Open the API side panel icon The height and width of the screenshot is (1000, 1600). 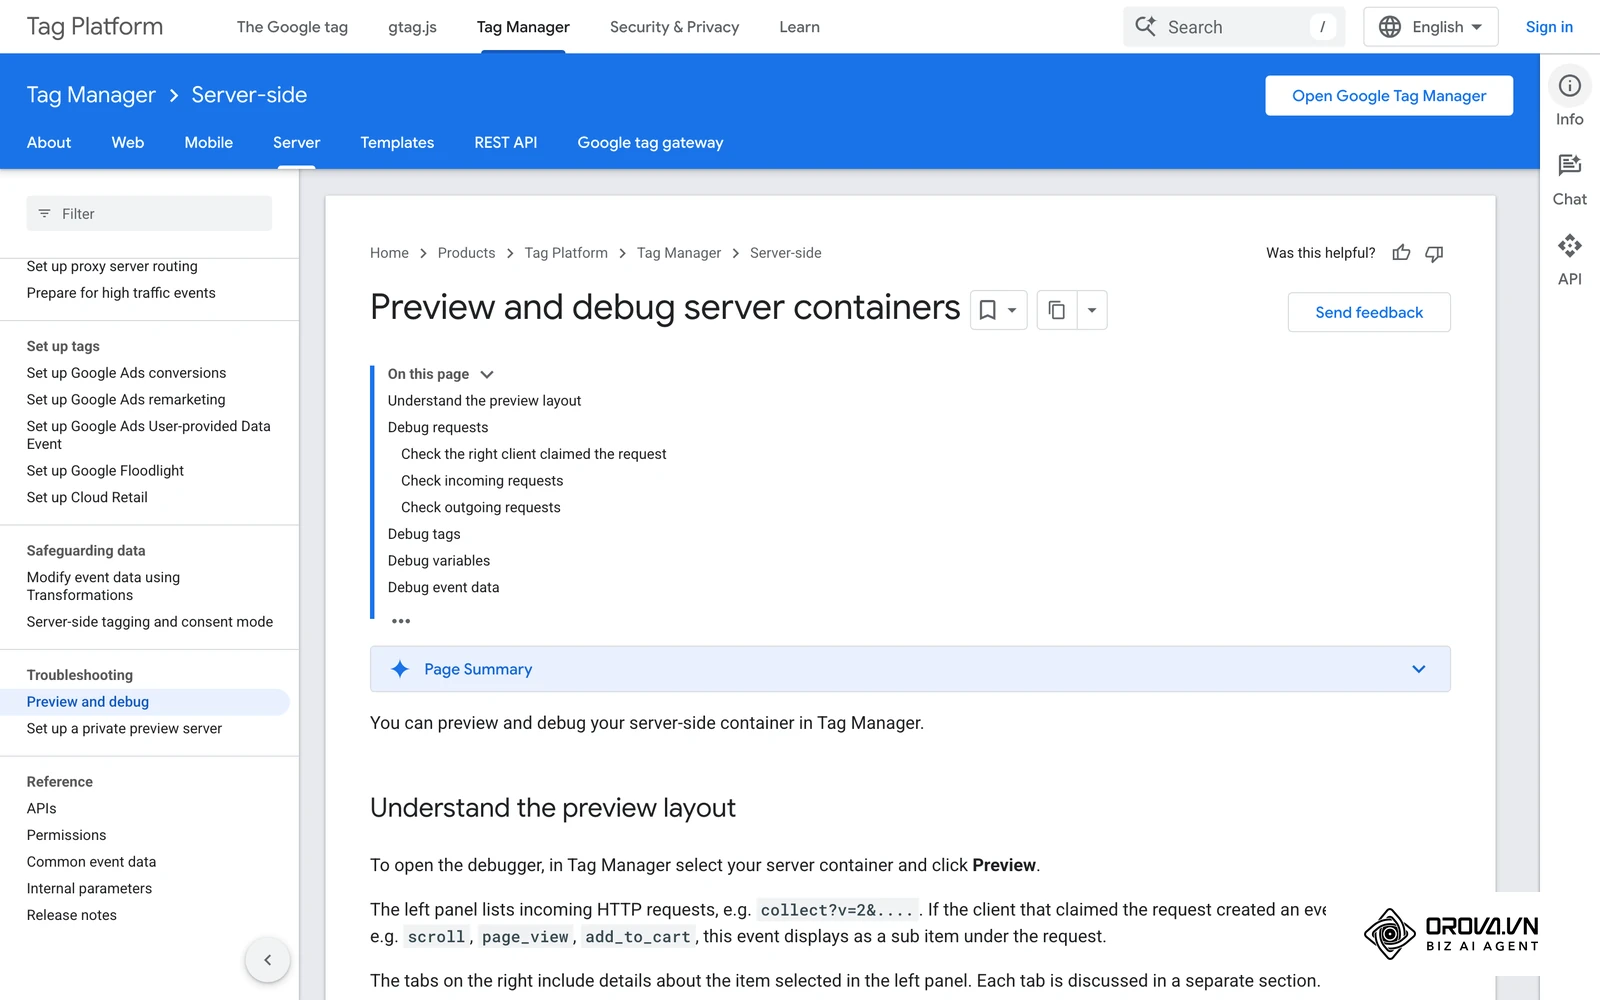click(1570, 245)
